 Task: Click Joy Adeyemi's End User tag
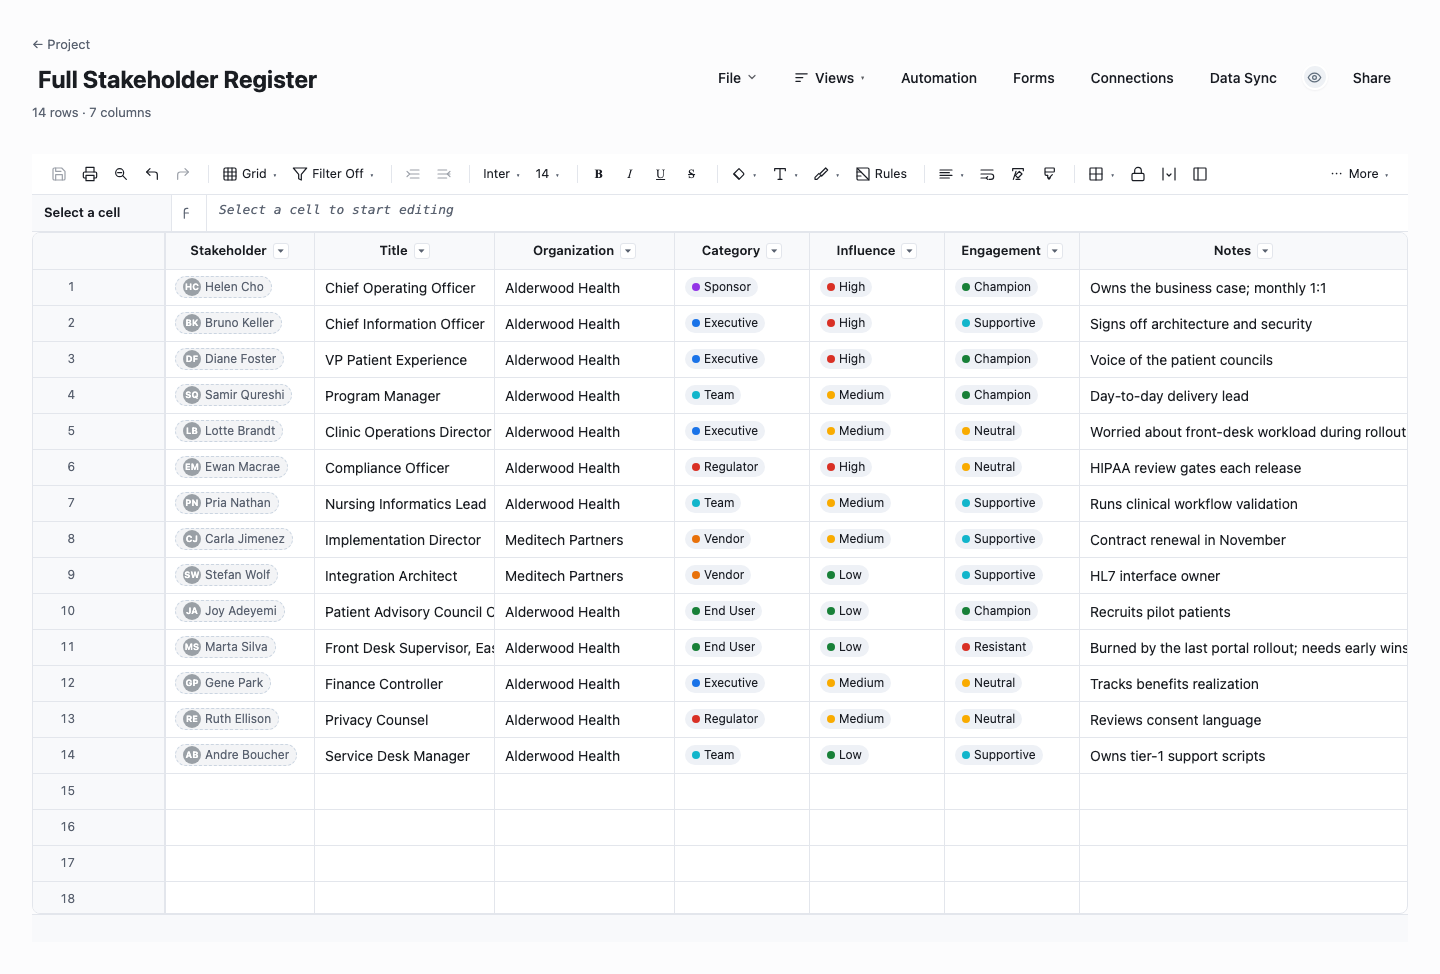coord(724,611)
